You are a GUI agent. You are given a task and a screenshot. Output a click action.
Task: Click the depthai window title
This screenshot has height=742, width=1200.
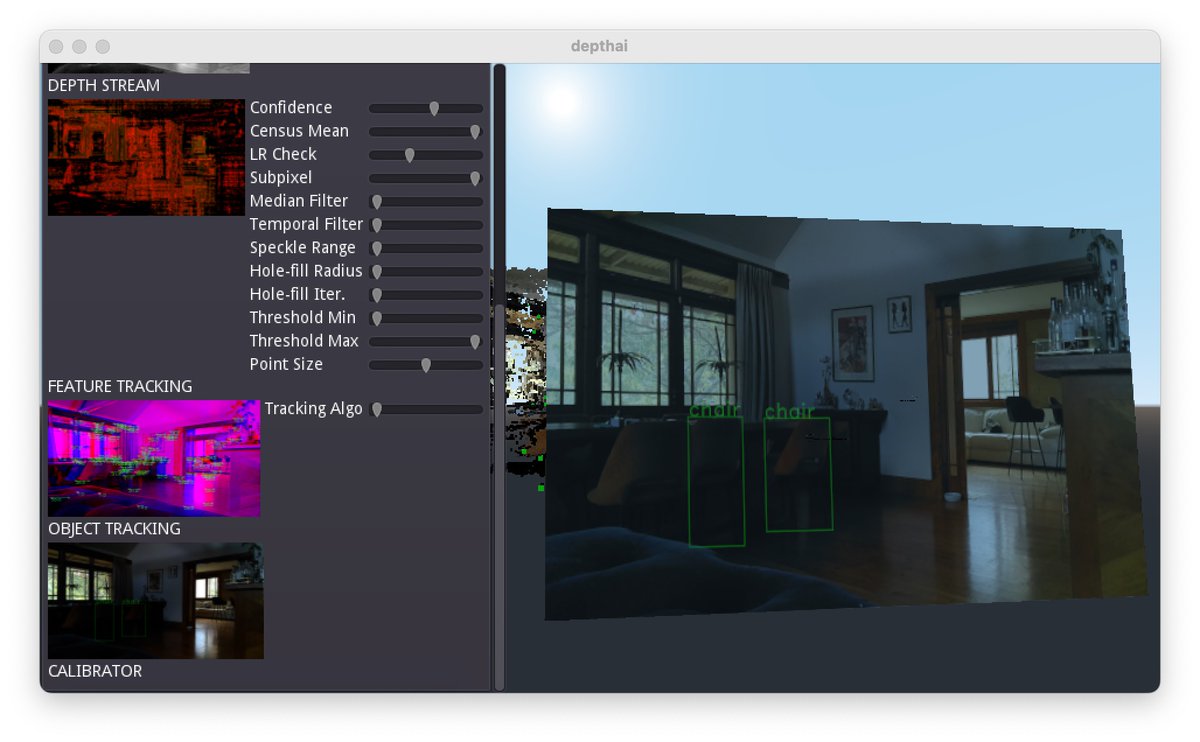point(599,47)
